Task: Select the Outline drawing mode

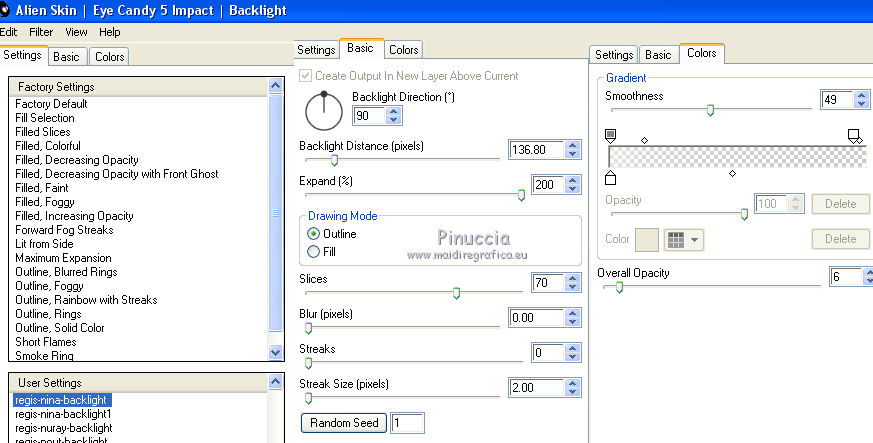Action: pos(313,234)
